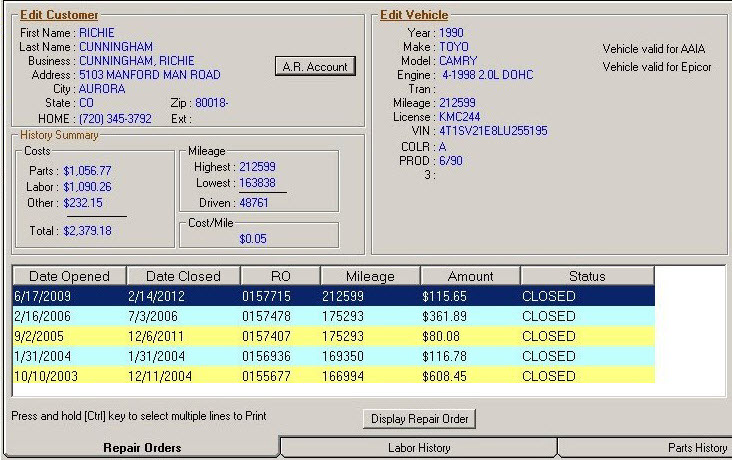Image resolution: width=732 pixels, height=460 pixels.
Task: Click the HOME phone number field
Action: [115, 118]
